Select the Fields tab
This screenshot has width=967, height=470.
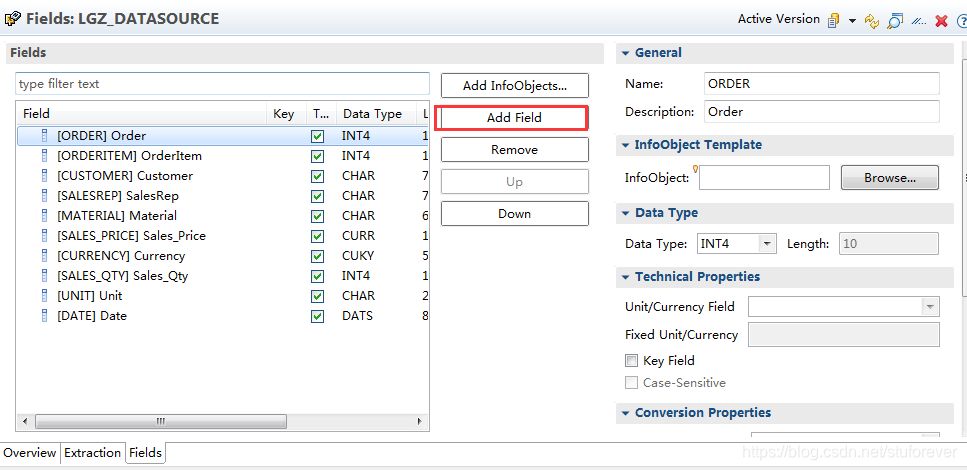coord(146,453)
